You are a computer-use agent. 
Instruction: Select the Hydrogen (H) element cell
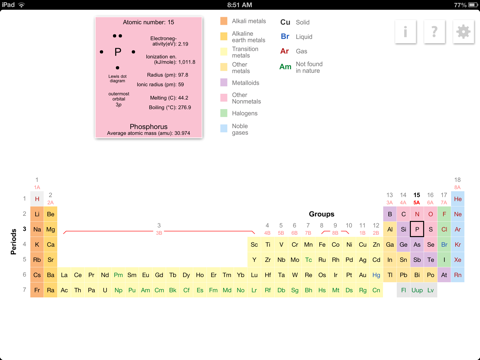(x=37, y=199)
